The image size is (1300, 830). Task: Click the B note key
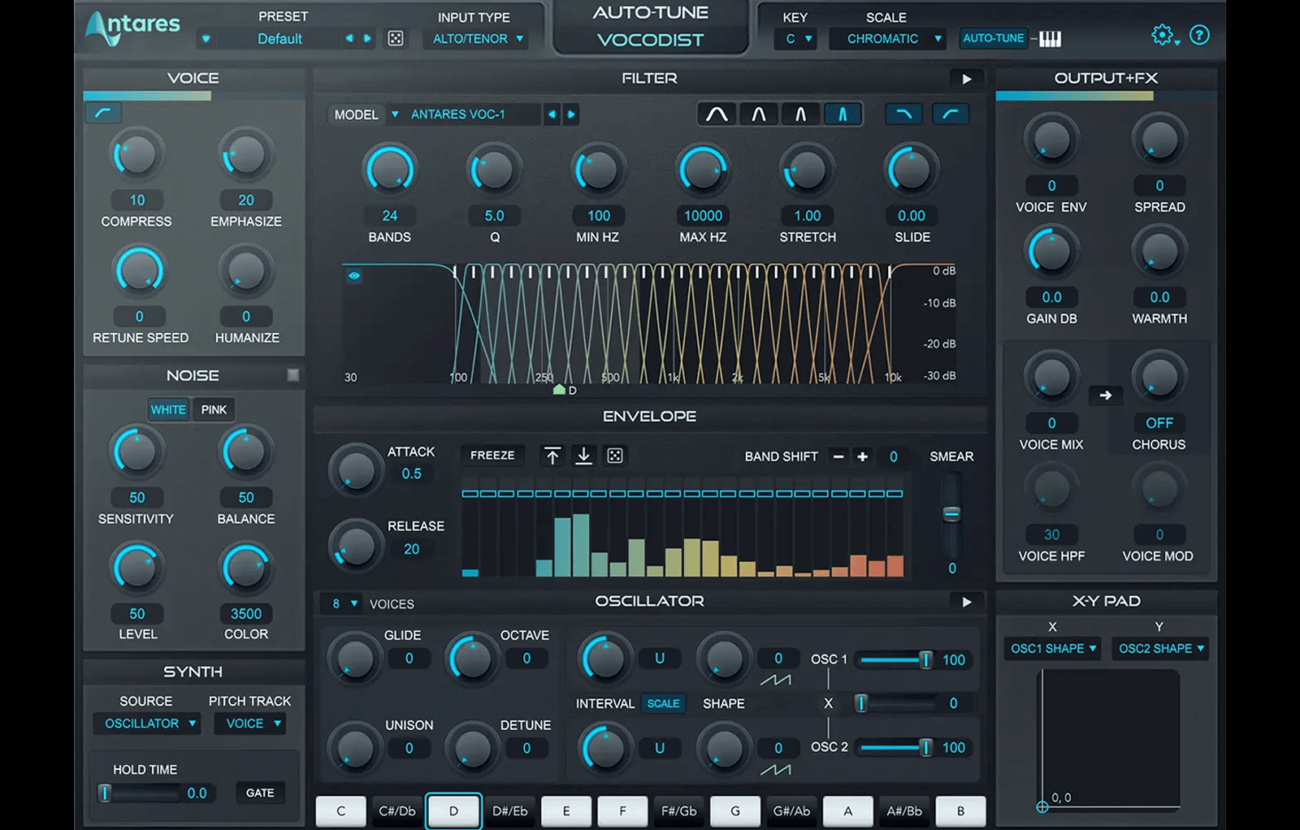pos(961,811)
